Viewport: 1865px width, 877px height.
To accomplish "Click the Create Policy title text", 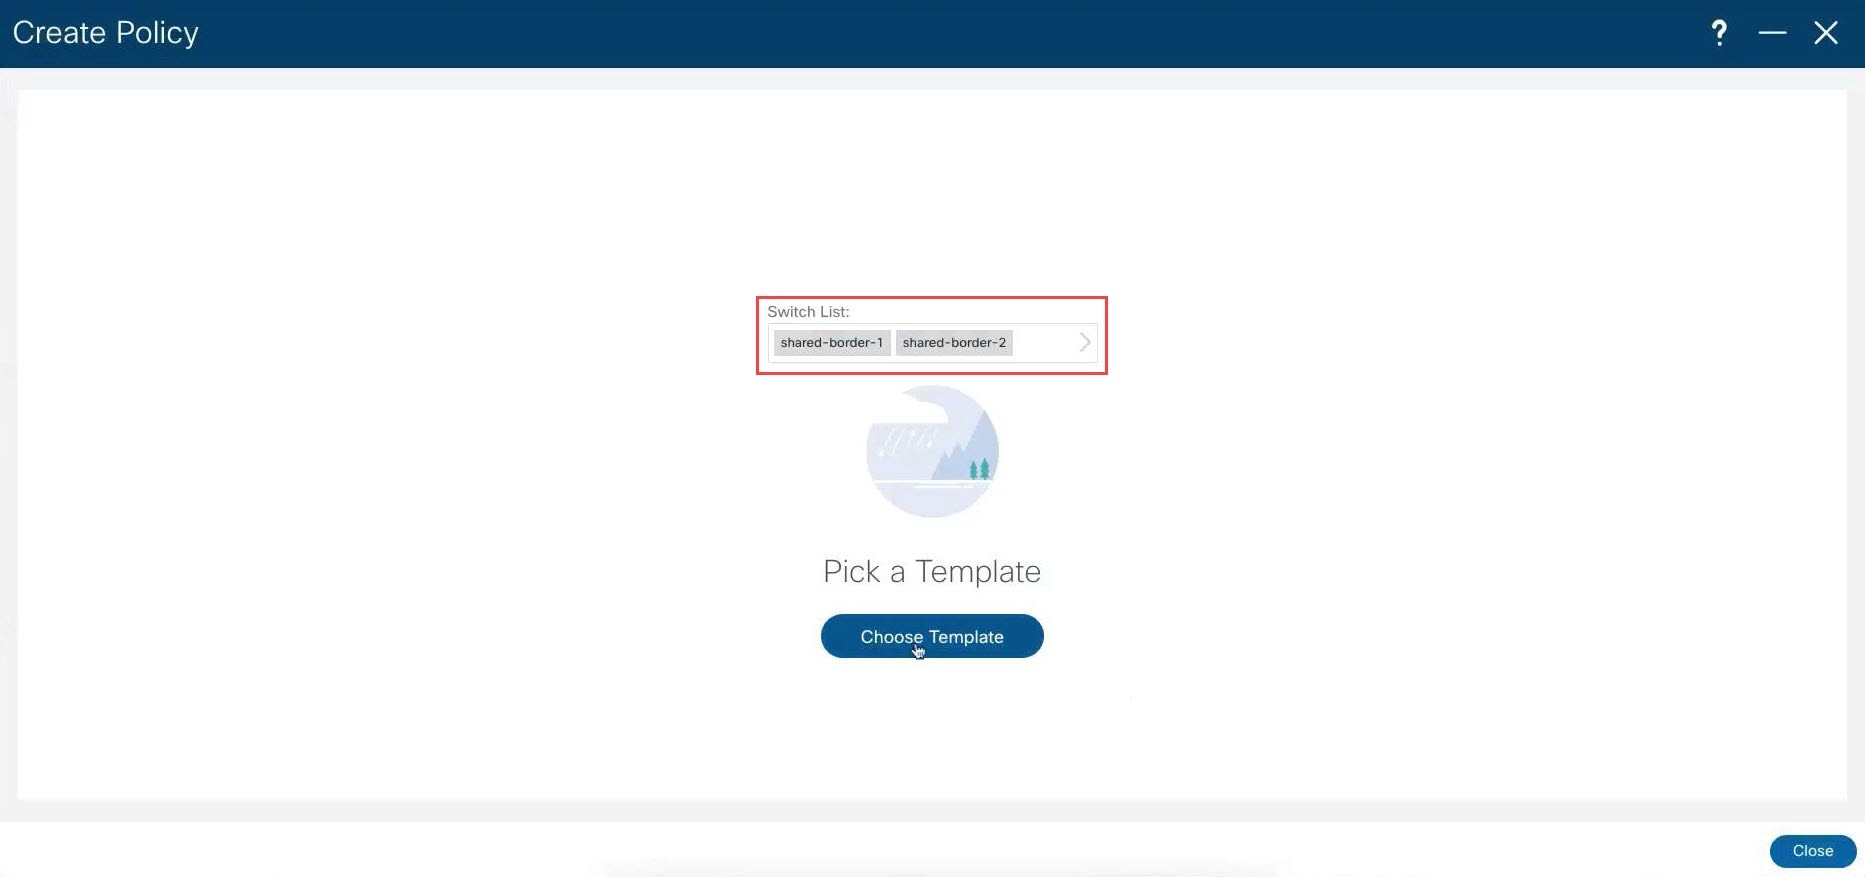I will tap(106, 33).
